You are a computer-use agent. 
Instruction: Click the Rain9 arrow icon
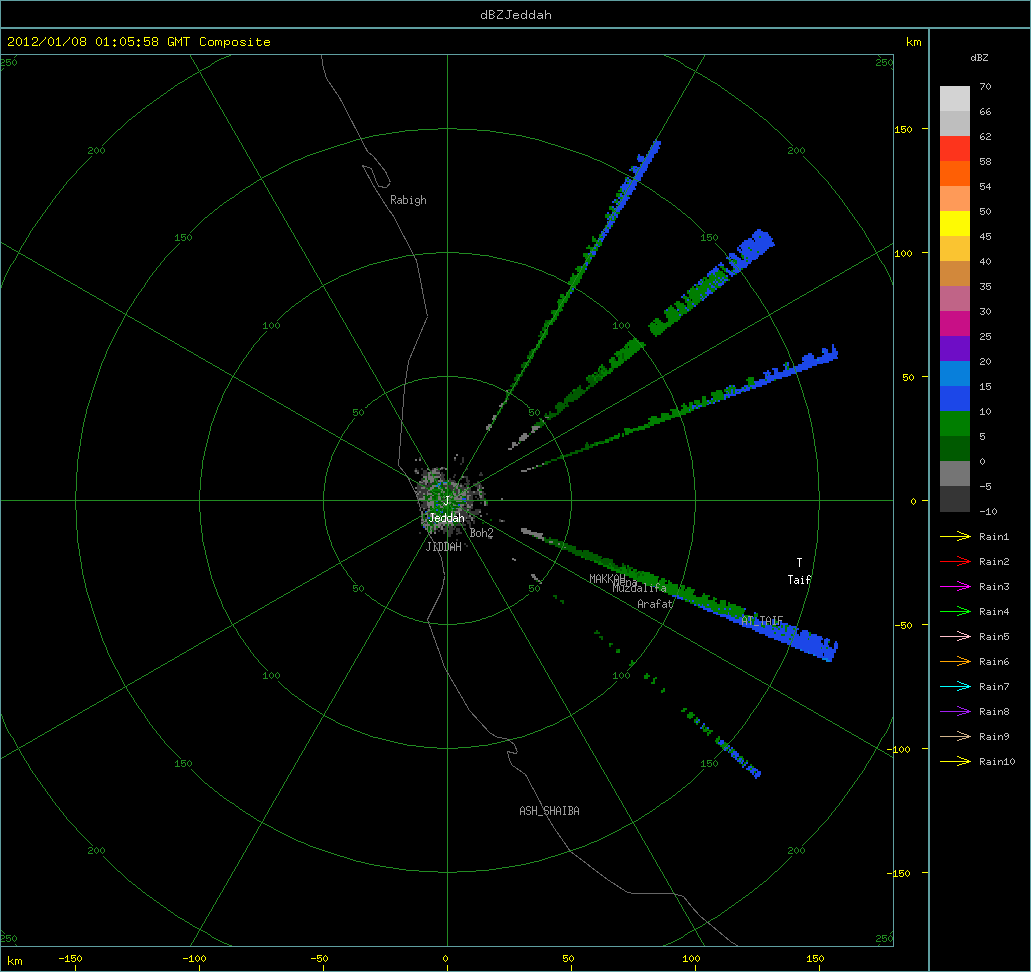[x=955, y=737]
